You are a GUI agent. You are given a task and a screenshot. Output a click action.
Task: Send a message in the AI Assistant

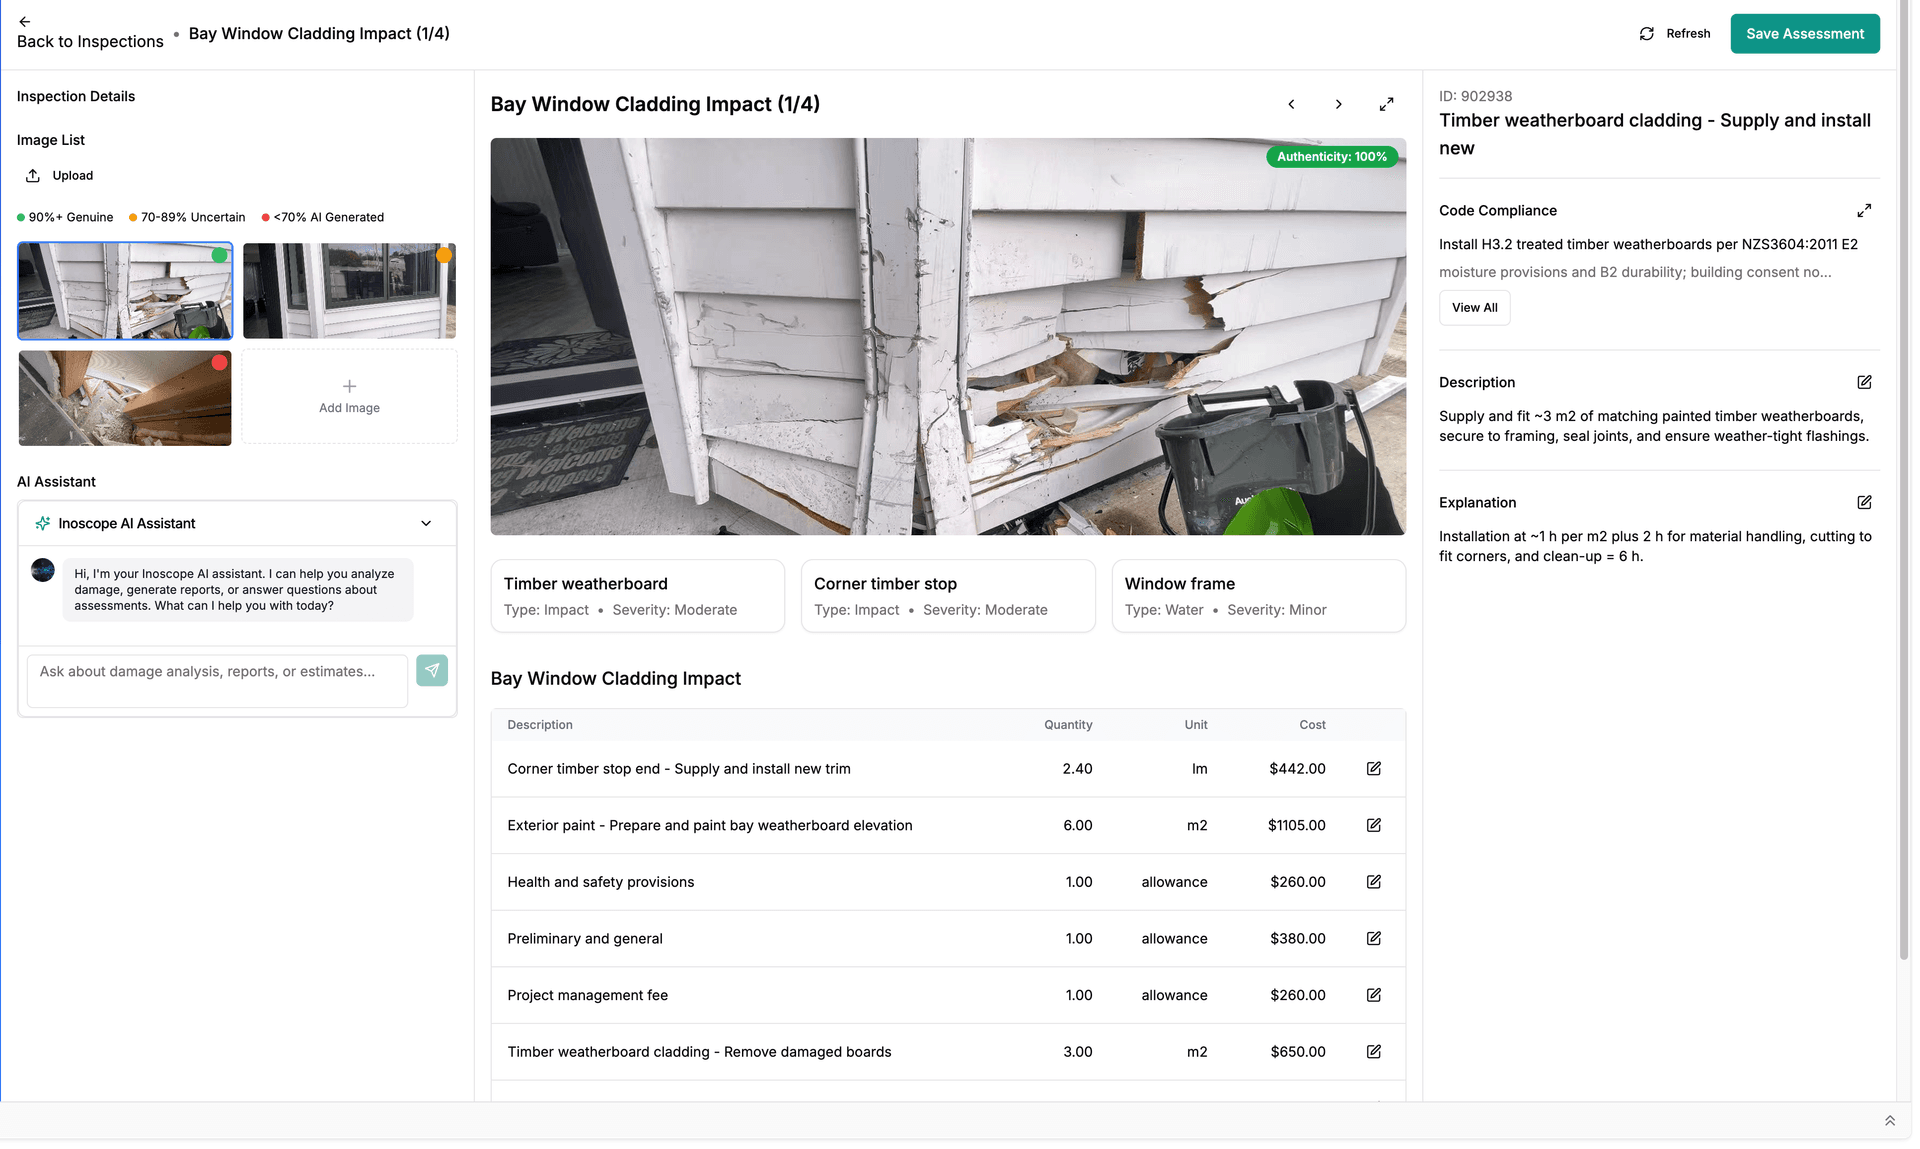(432, 671)
